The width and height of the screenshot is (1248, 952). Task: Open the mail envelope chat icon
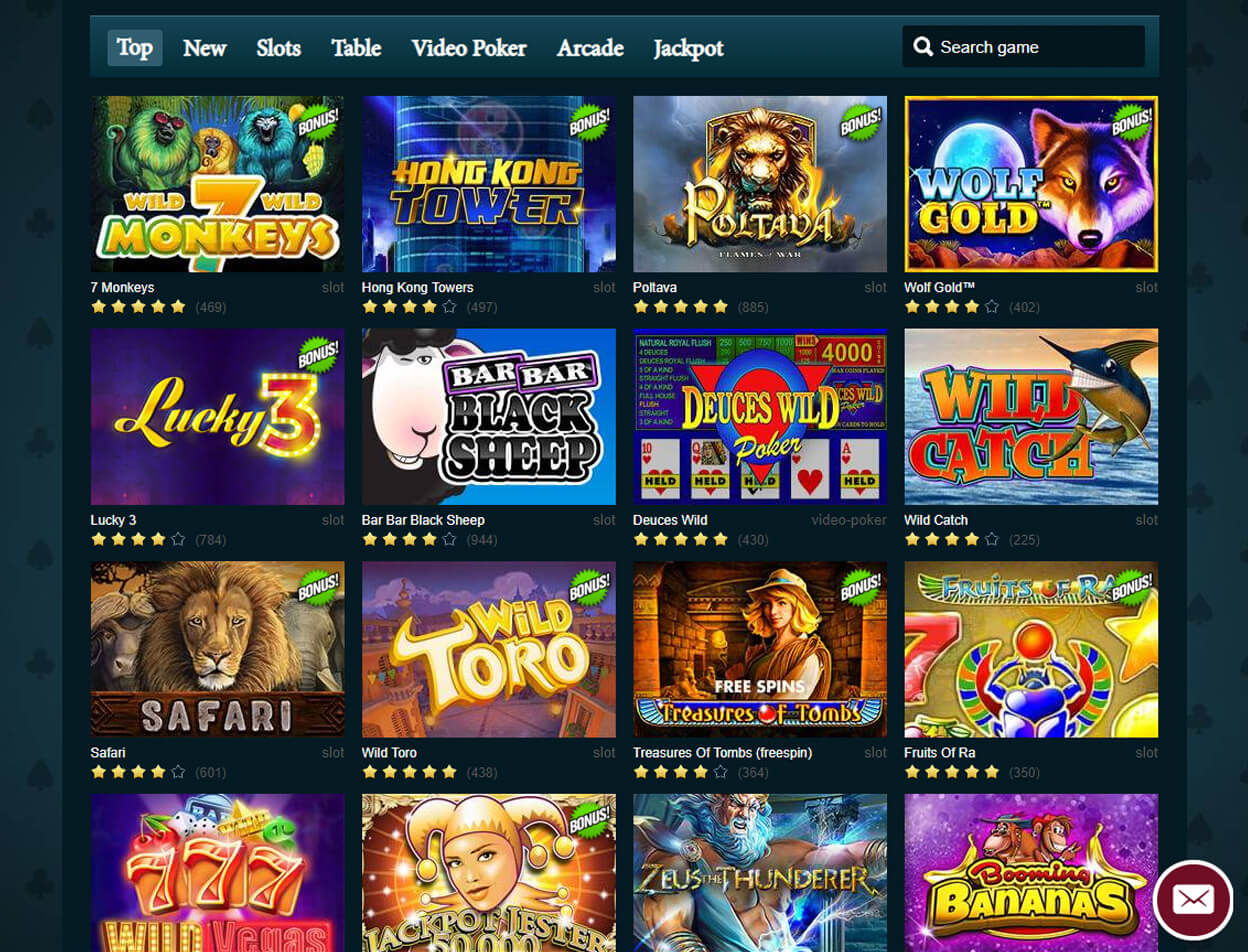(x=1192, y=899)
